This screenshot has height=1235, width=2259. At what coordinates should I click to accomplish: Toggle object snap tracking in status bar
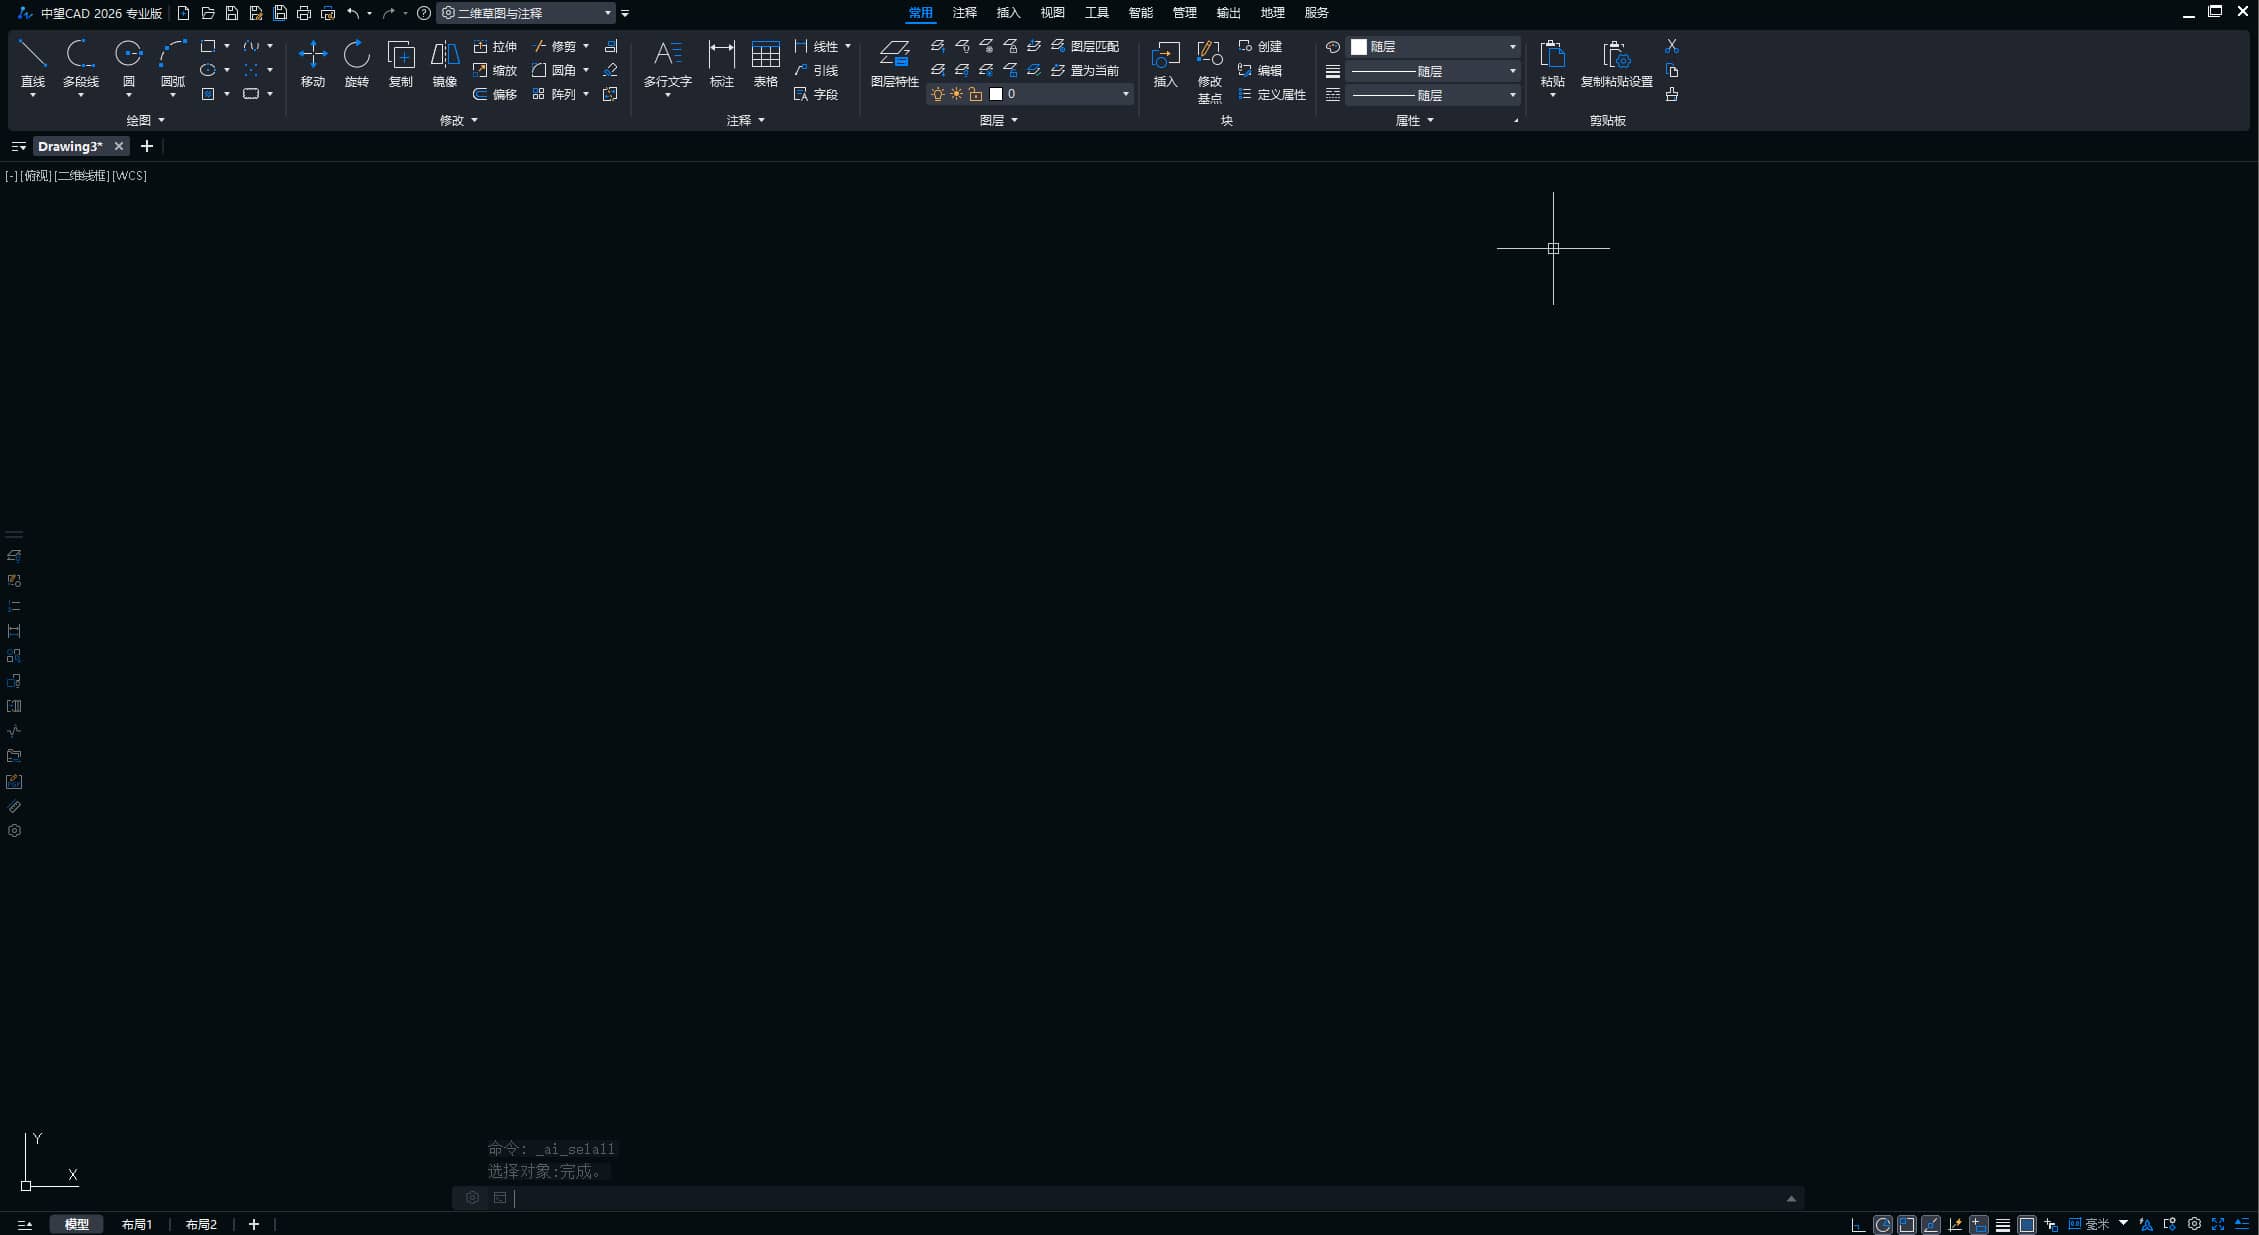click(1931, 1224)
